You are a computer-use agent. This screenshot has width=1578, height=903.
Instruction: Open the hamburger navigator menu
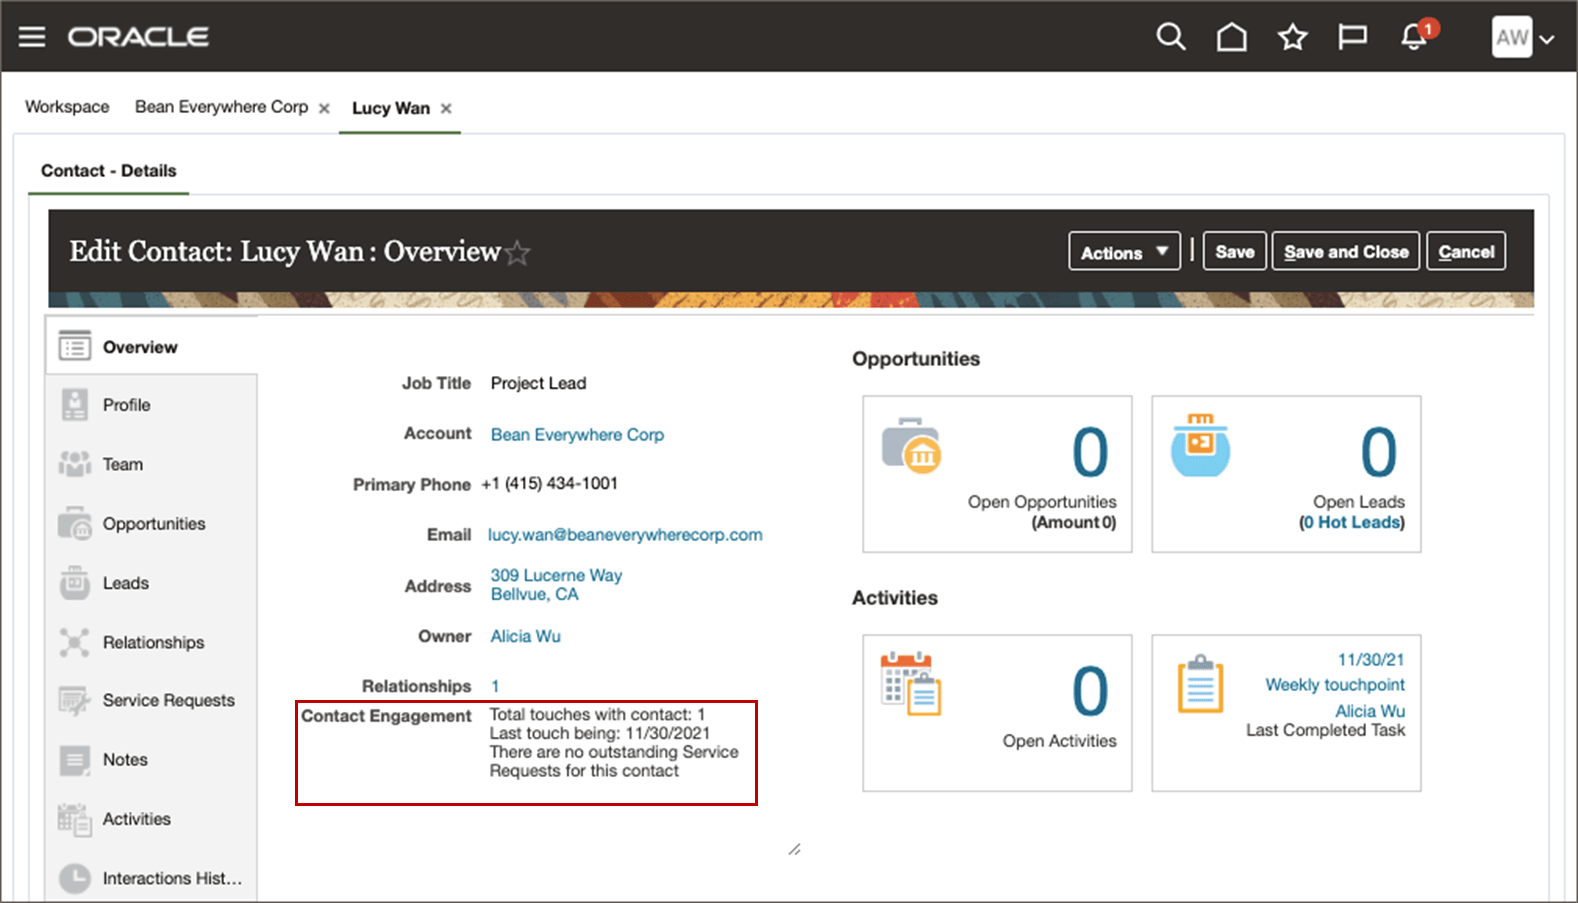[32, 37]
